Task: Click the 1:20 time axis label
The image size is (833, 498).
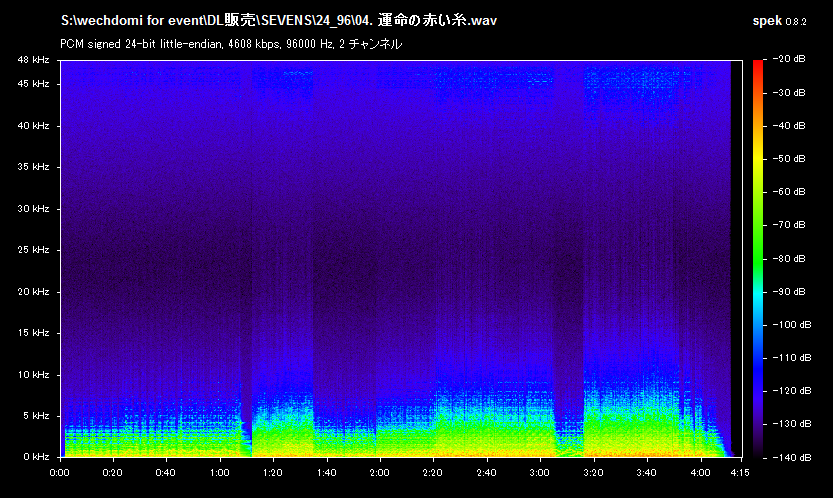Action: click(x=273, y=473)
